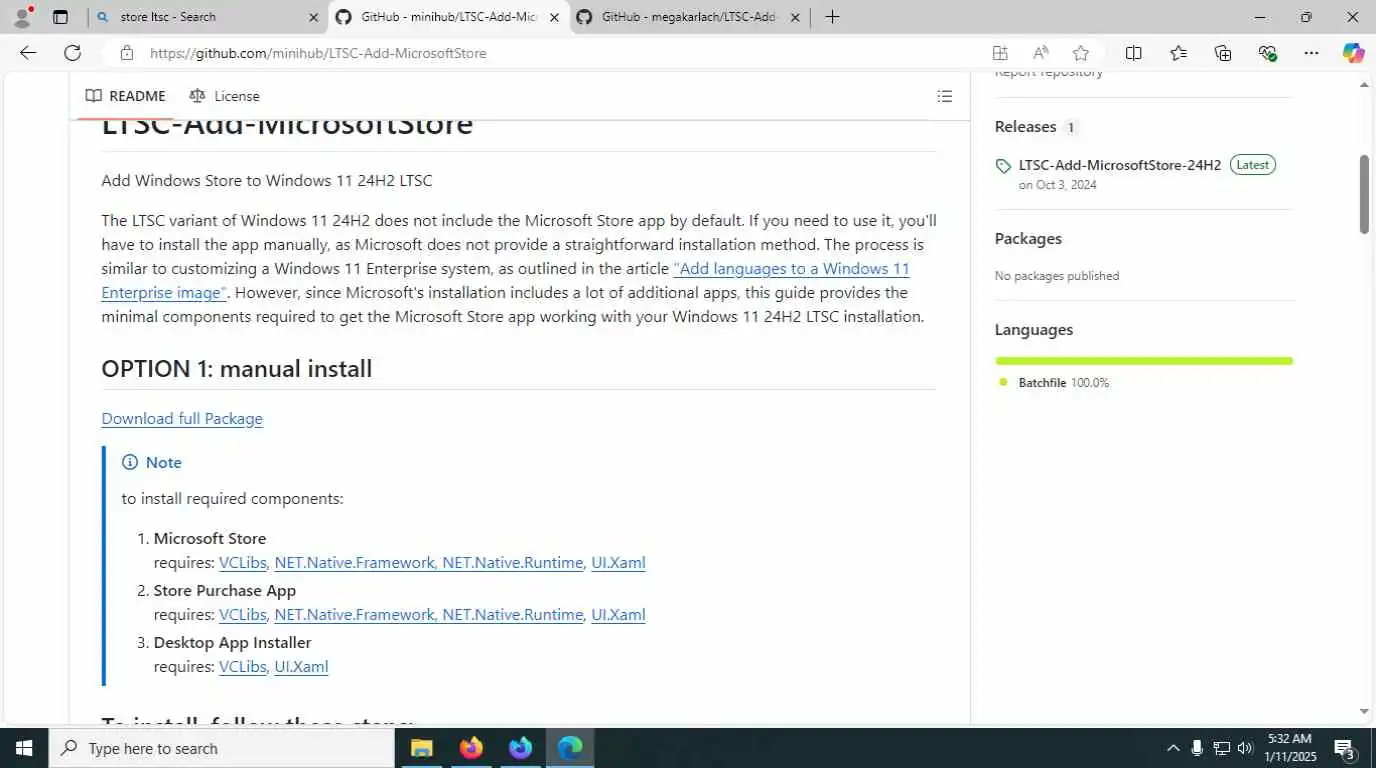Open the Releases section heading
The height and width of the screenshot is (768, 1376).
(1025, 126)
